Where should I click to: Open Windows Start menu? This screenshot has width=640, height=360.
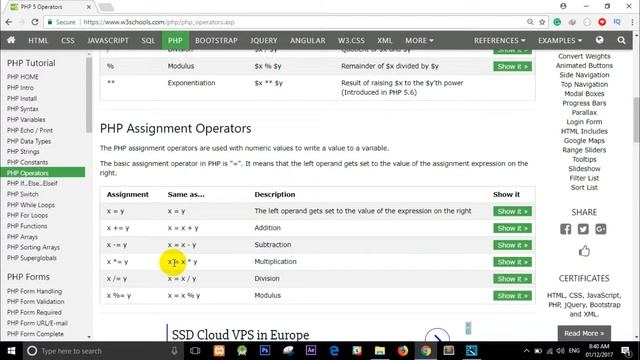coord(11,351)
